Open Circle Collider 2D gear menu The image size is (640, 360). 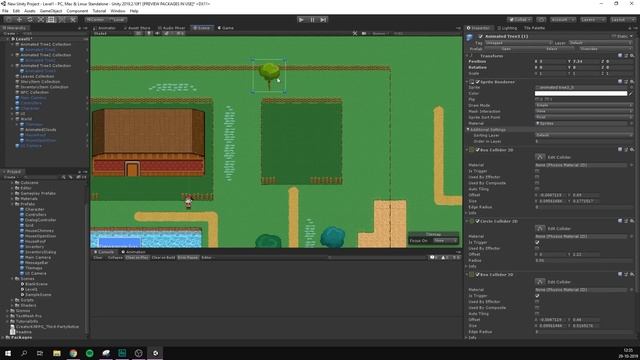point(632,221)
